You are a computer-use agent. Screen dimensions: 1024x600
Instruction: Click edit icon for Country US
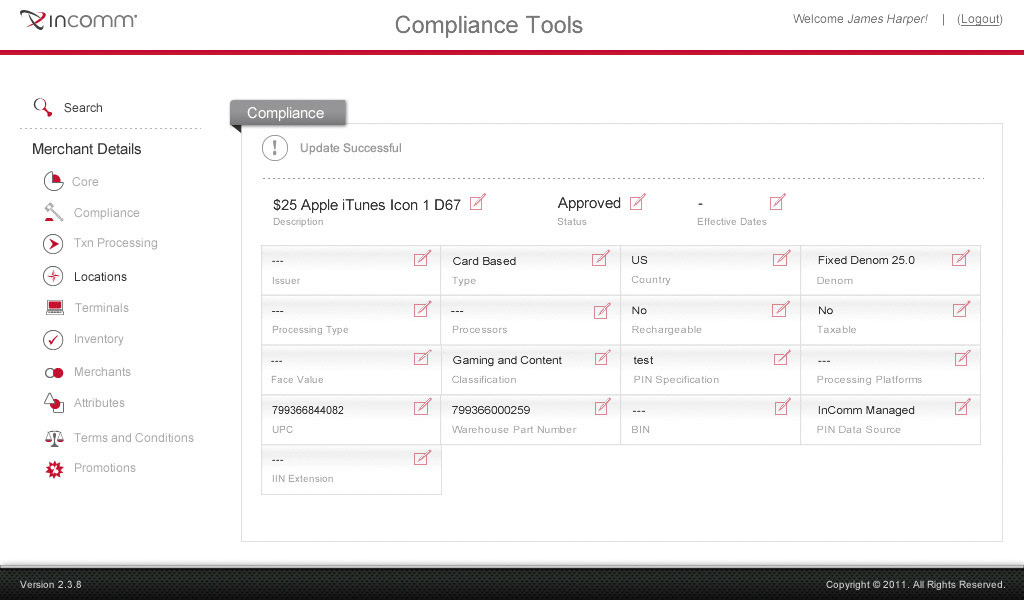[x=782, y=259]
